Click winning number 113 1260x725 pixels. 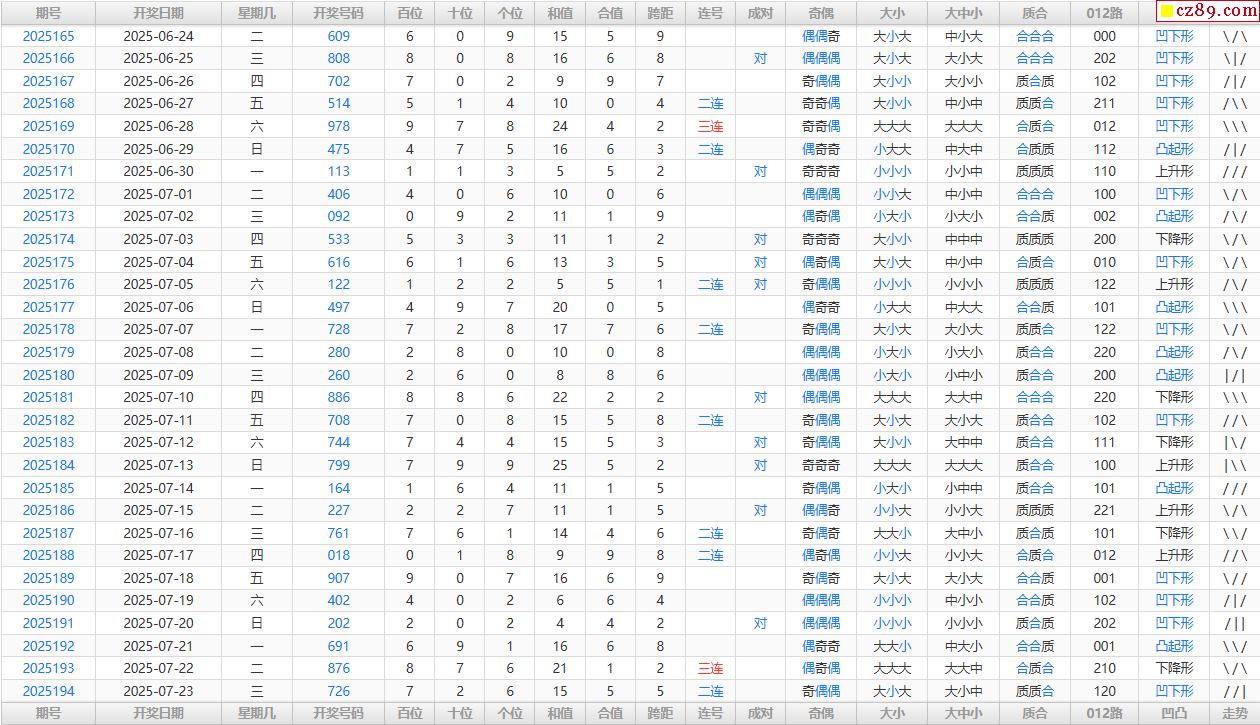[339, 171]
